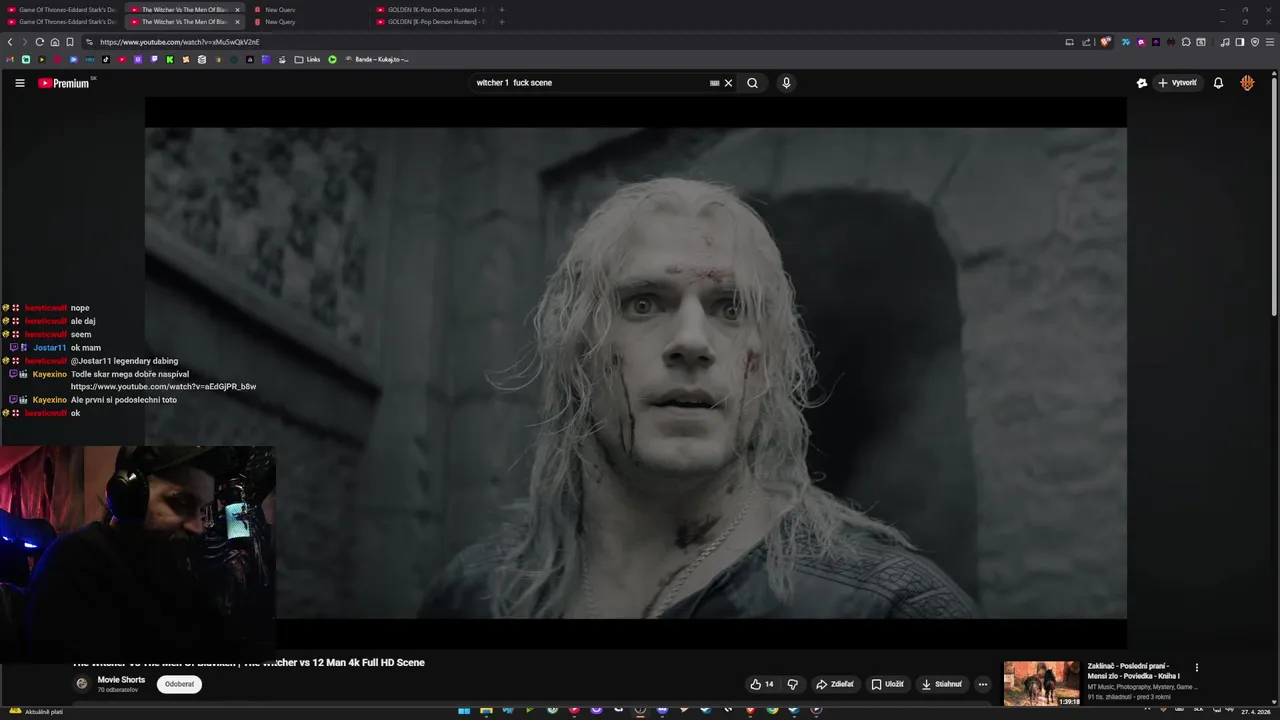Screen dimensions: 1280x720
Task: Open the YouTube hamburger guide menu
Action: (x=19, y=83)
